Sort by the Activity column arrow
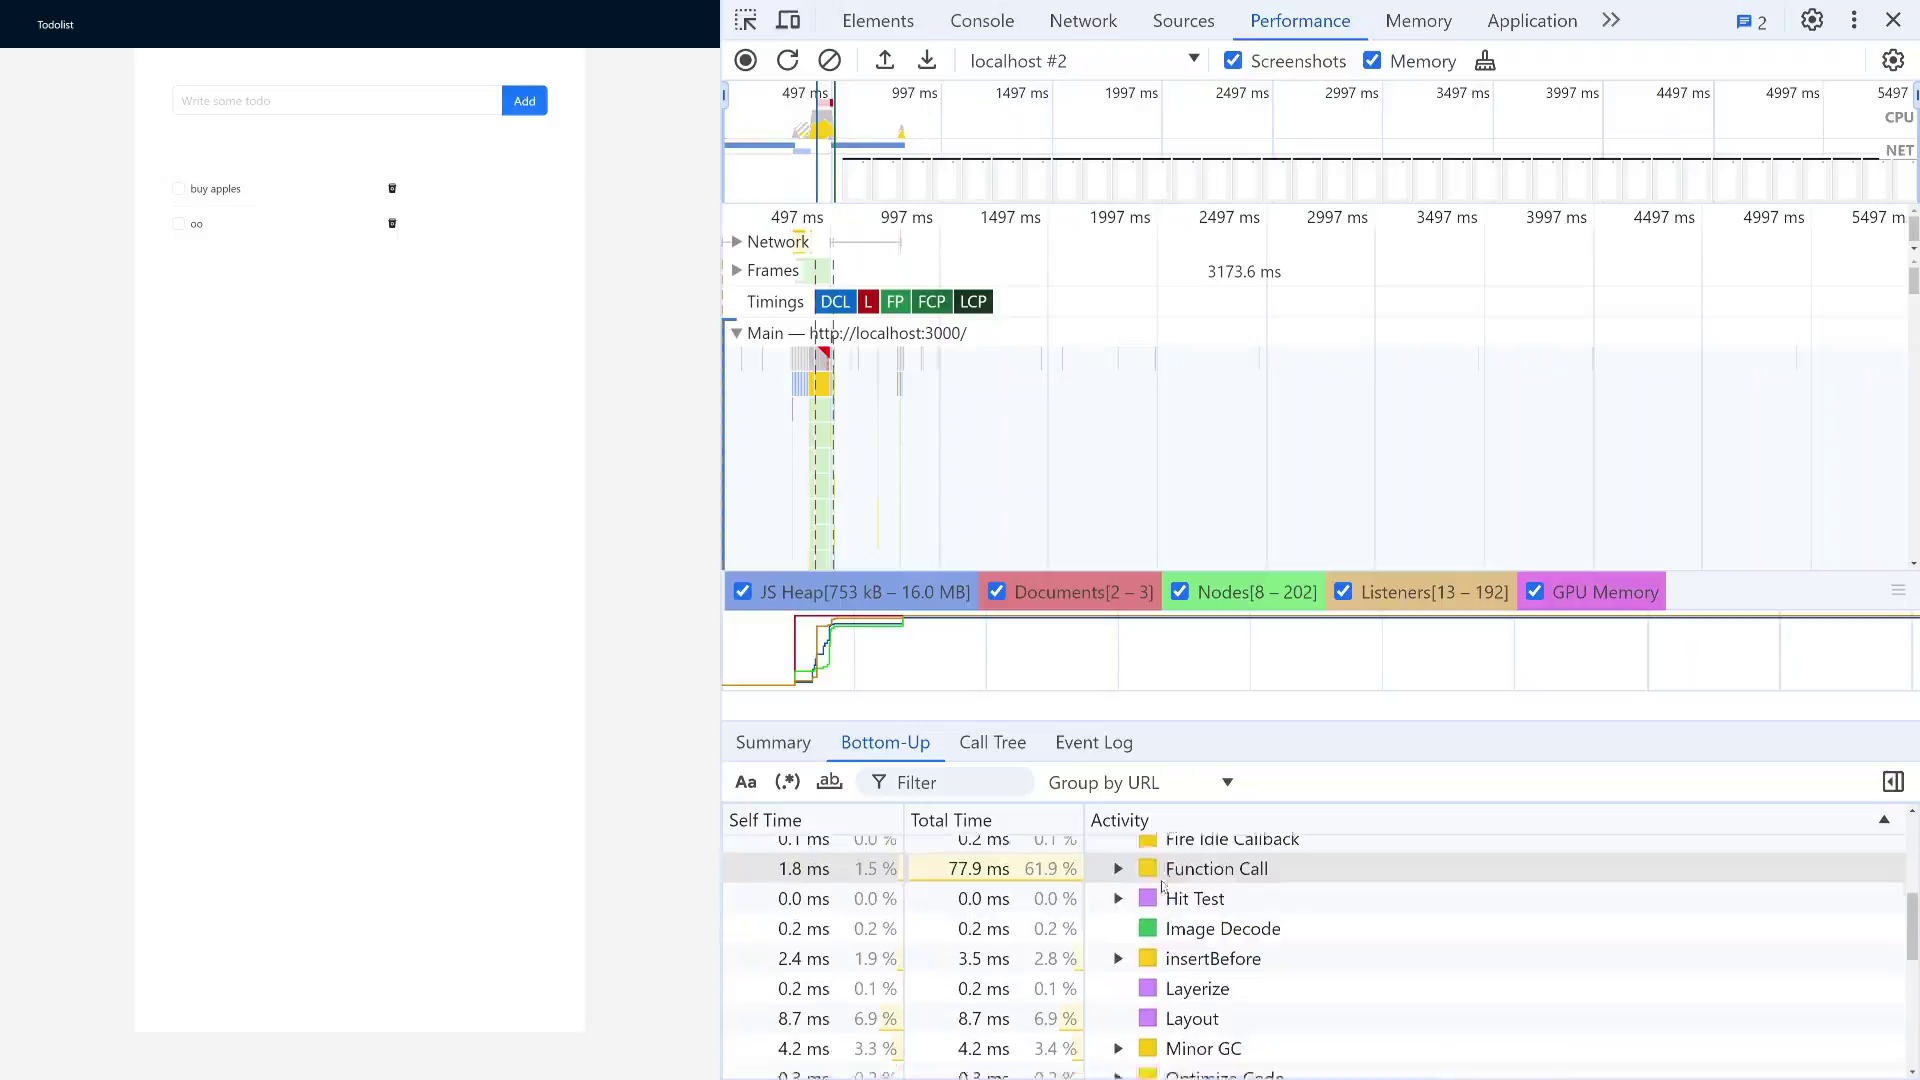The width and height of the screenshot is (1920, 1080). click(1884, 820)
